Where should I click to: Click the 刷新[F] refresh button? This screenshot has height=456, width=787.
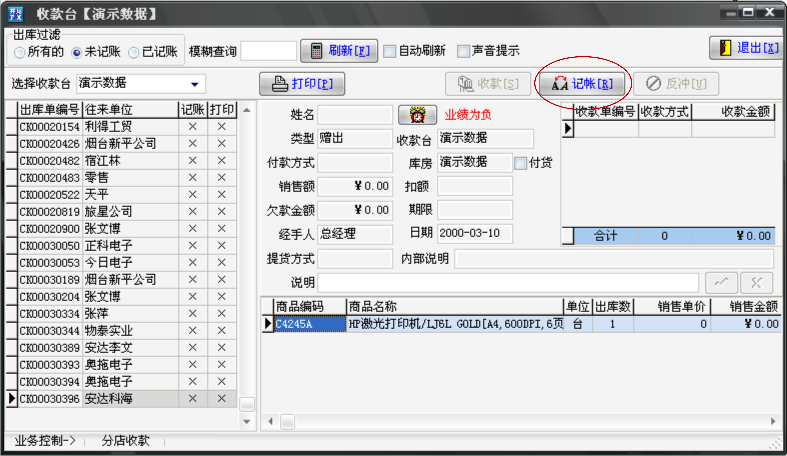pos(339,51)
